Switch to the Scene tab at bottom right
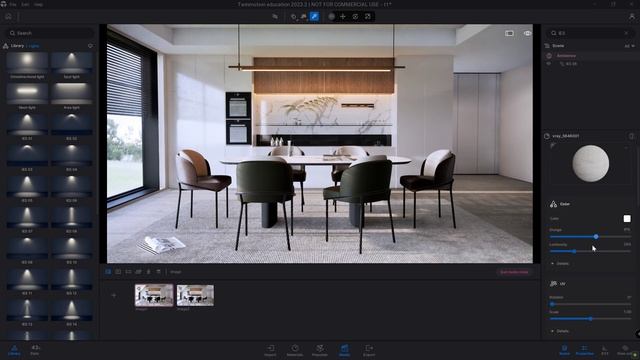The image size is (640, 360). click(x=564, y=350)
